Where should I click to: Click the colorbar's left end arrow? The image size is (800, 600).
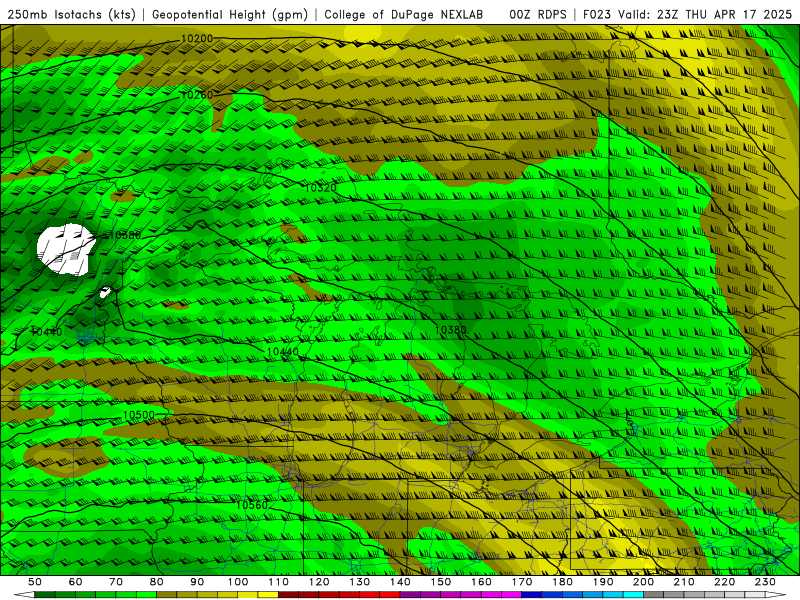(24, 594)
